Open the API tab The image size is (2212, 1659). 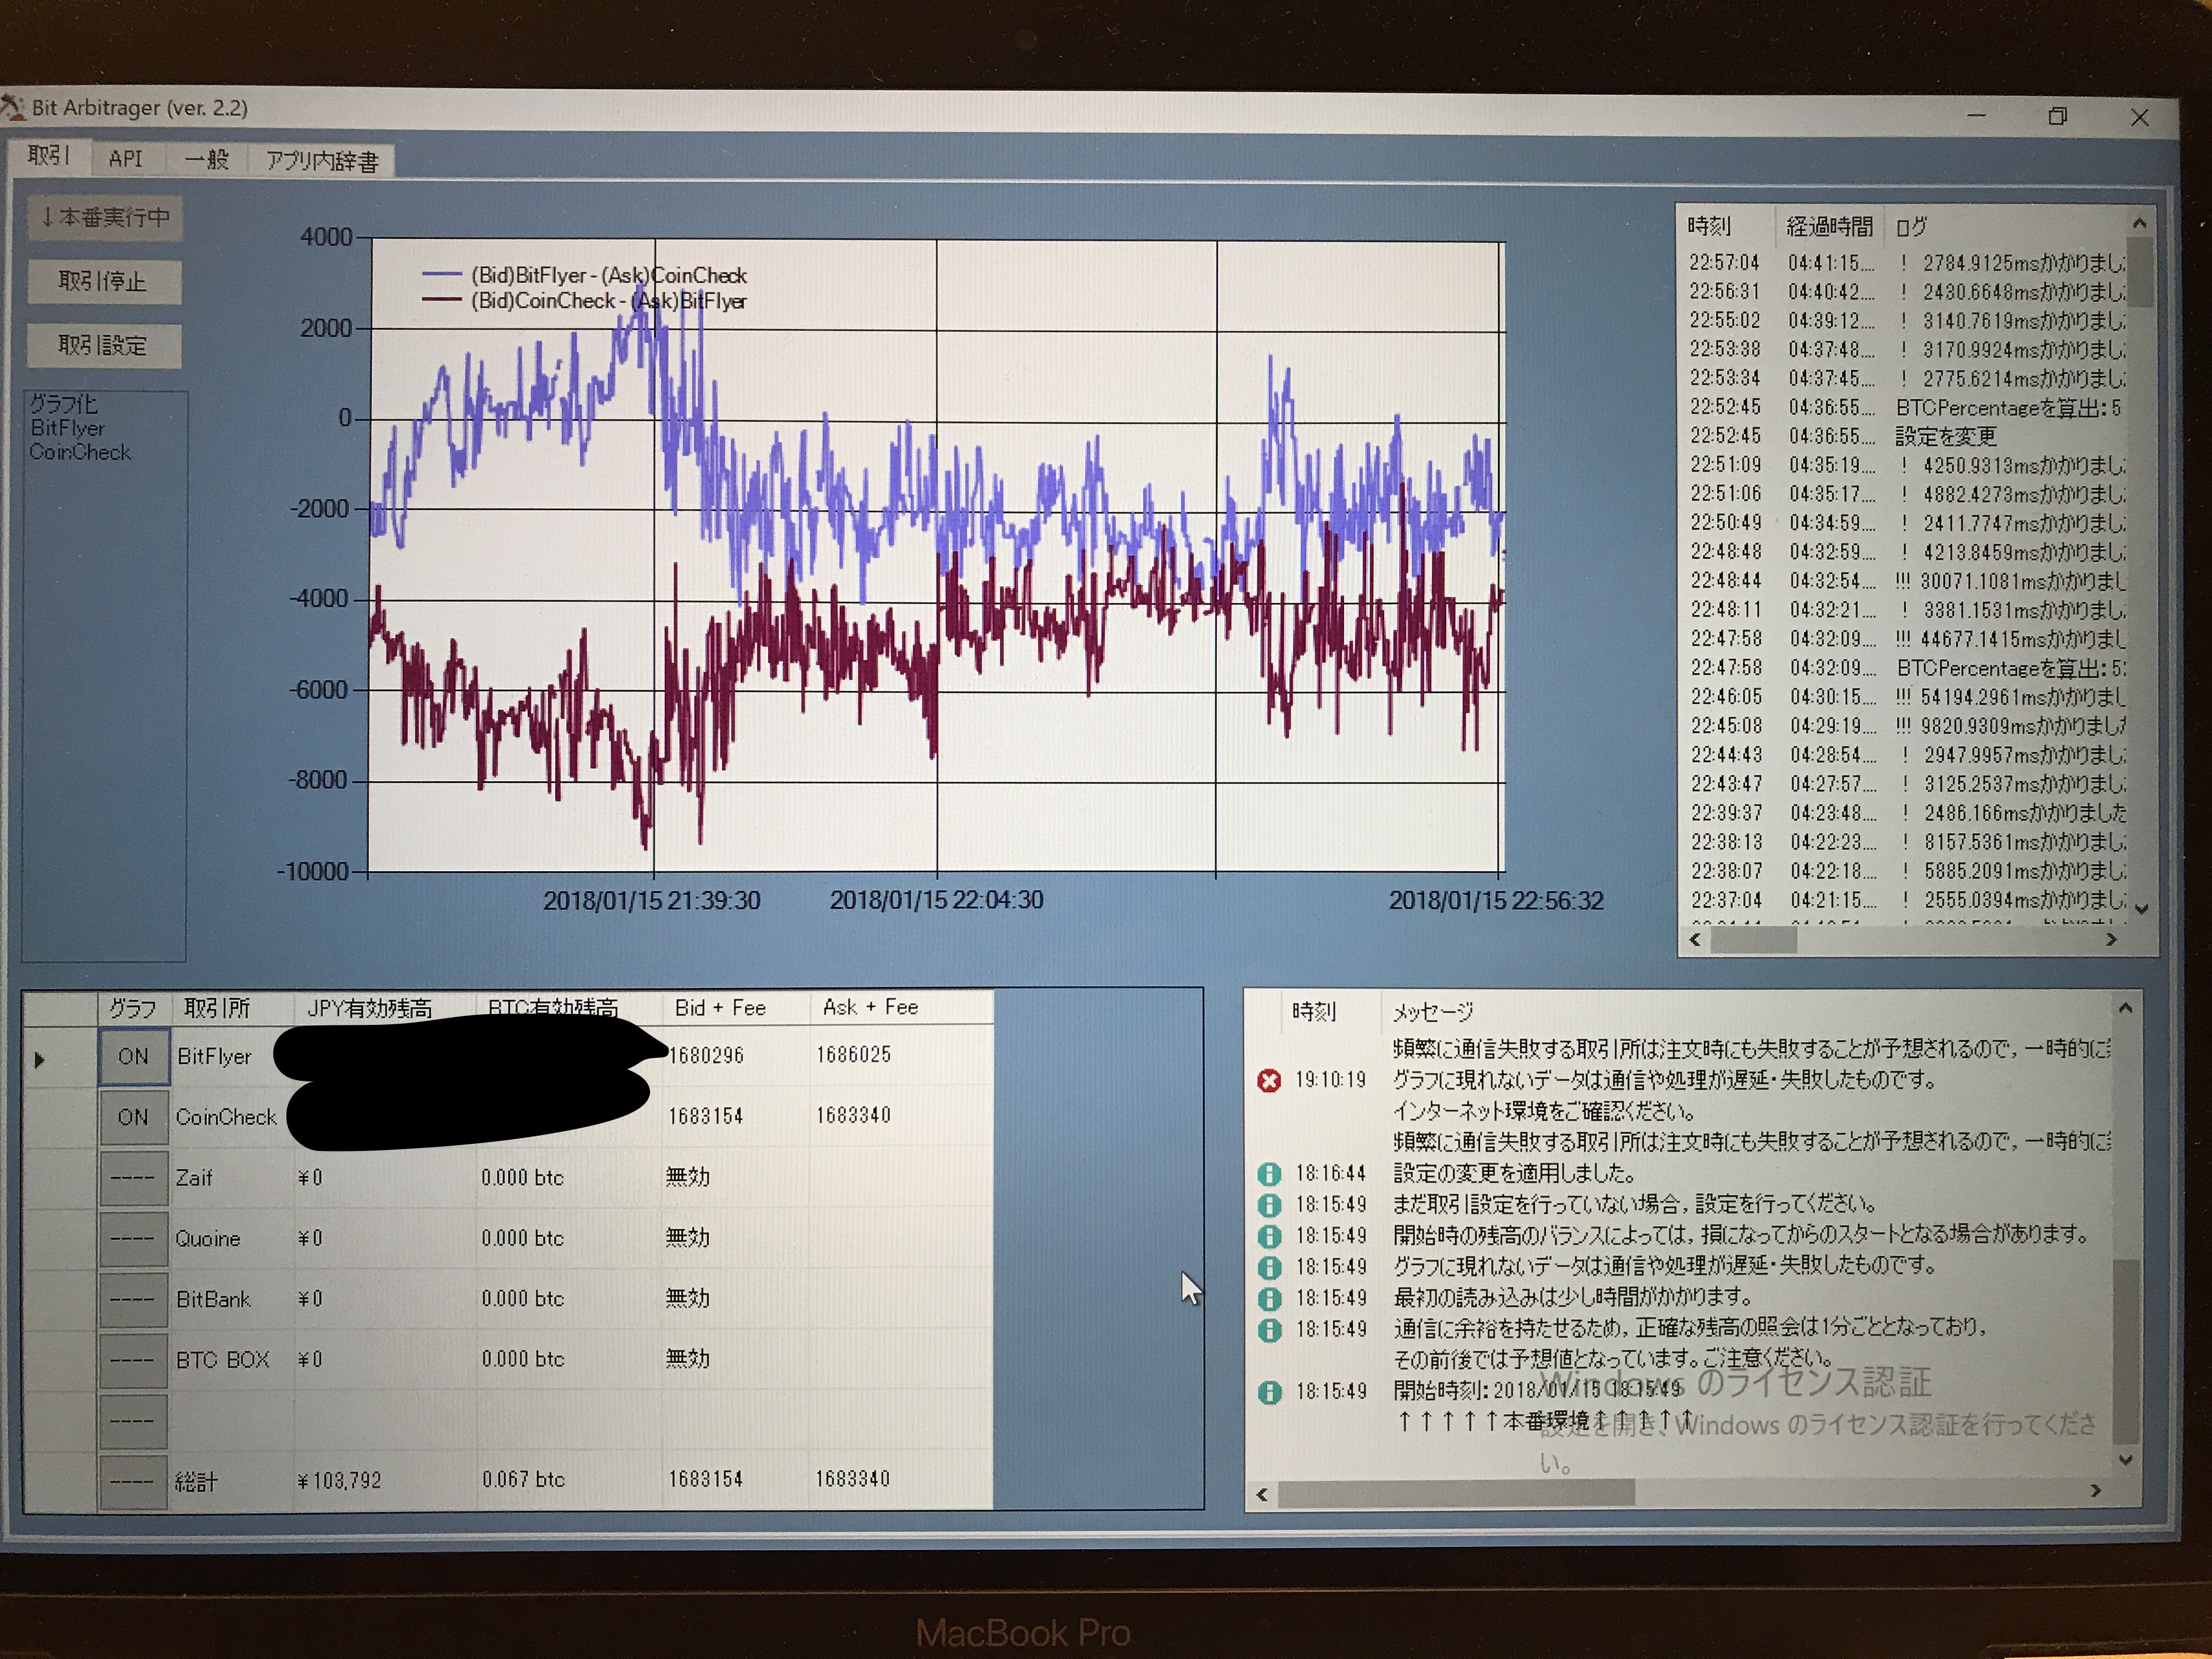coord(126,159)
